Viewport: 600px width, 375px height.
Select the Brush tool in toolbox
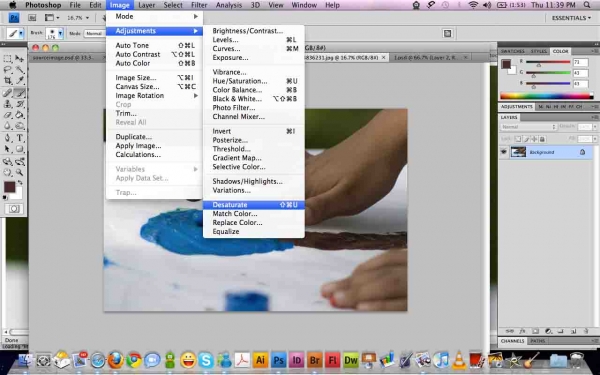click(19, 93)
